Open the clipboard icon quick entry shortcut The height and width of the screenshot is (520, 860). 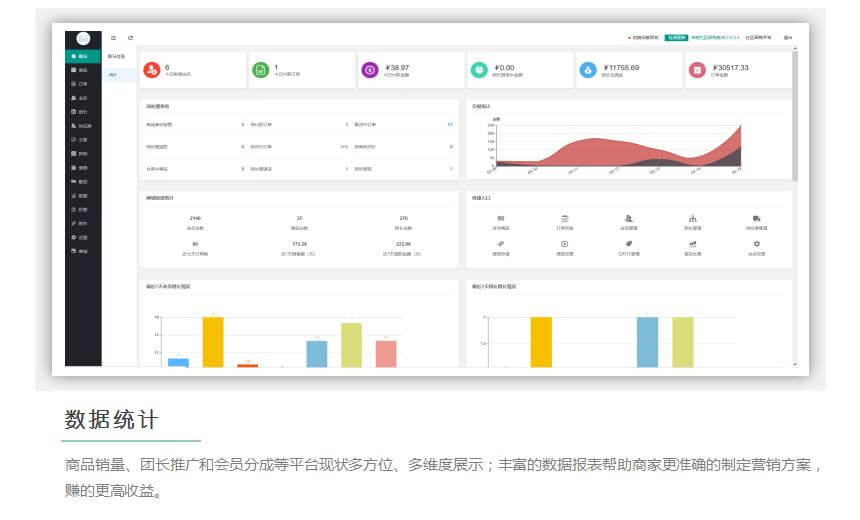tap(565, 218)
